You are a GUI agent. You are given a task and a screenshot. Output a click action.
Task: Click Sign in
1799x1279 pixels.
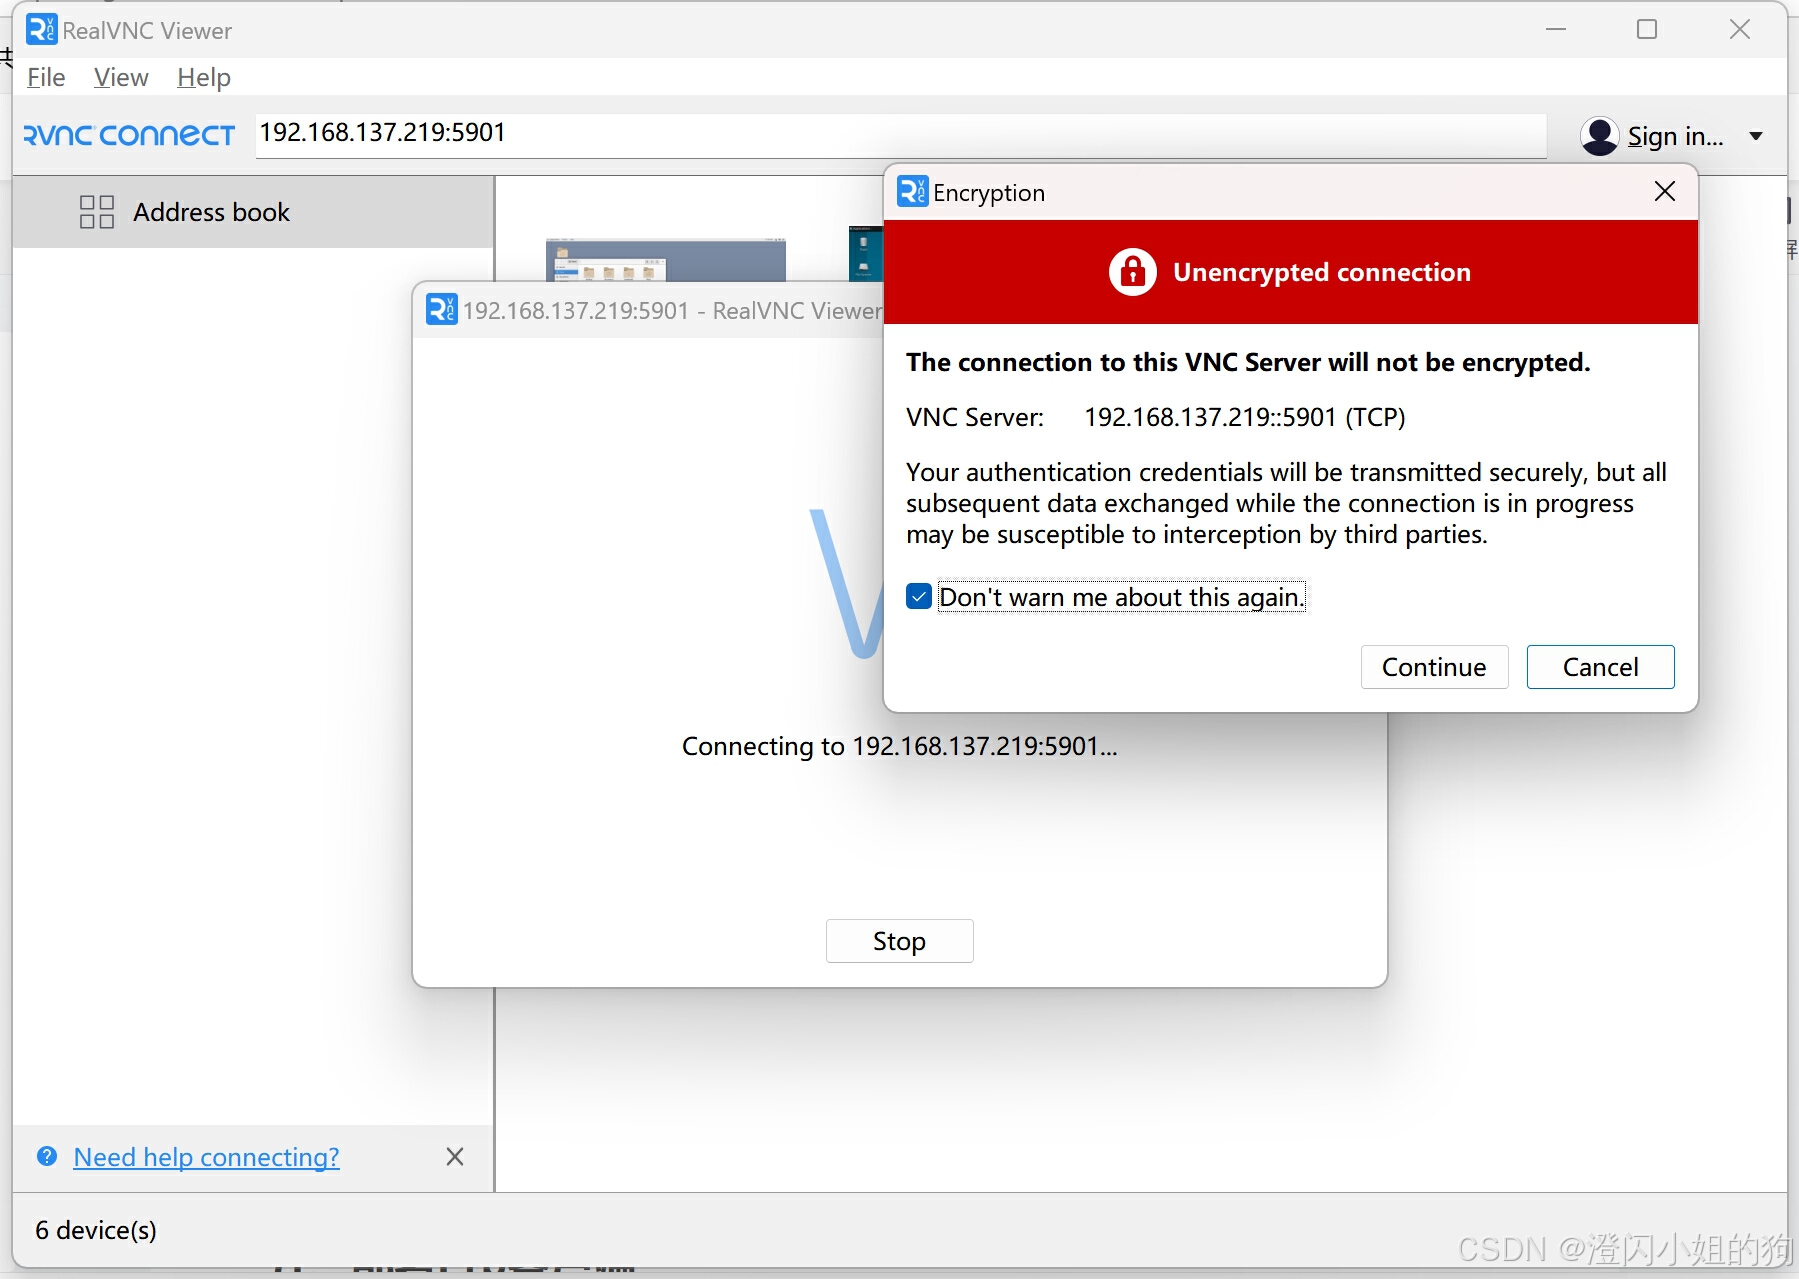coord(1675,136)
